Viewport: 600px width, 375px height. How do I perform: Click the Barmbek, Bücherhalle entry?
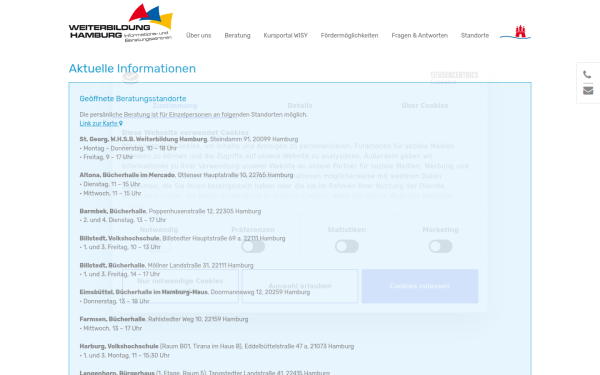click(170, 211)
